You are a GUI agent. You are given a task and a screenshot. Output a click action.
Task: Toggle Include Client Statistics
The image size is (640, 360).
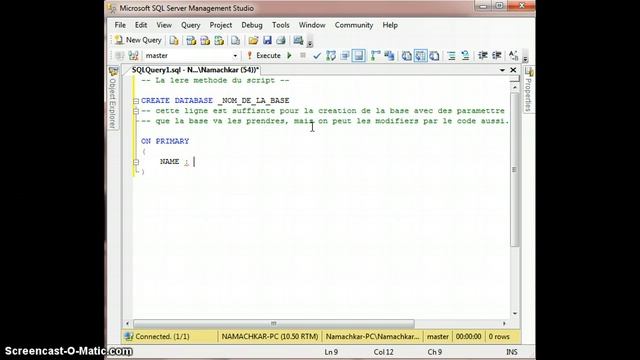[x=389, y=56]
